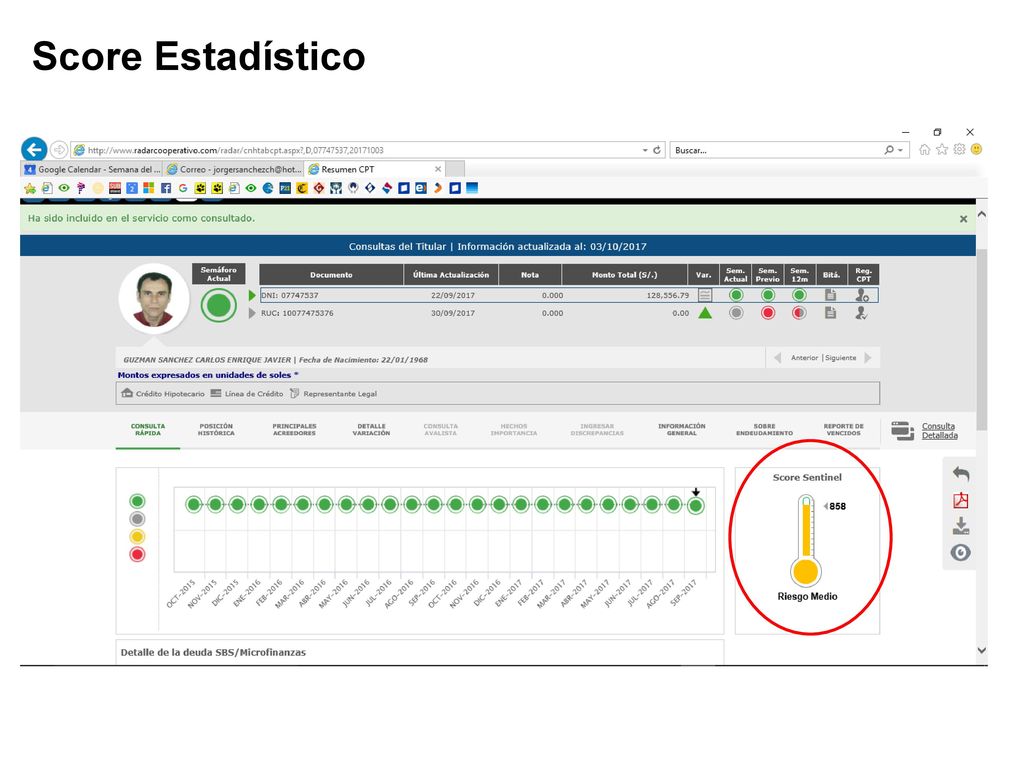Screen dimensions: 1024x768
Task: Click the Anterior link
Action: [x=804, y=358]
